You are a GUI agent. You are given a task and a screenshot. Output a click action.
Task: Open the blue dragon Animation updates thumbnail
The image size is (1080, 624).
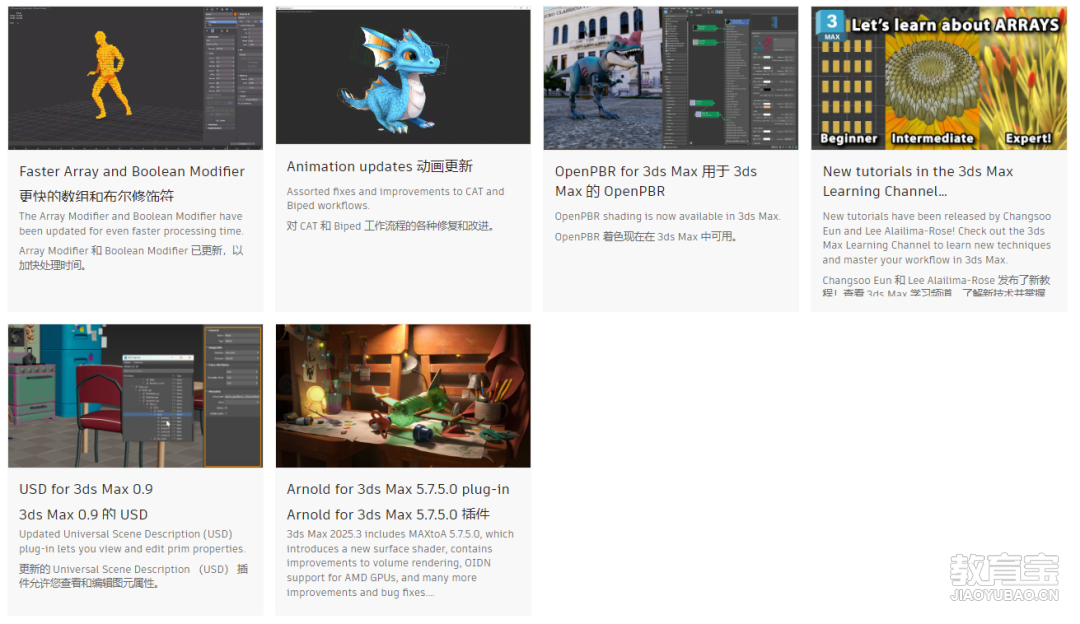point(403,76)
